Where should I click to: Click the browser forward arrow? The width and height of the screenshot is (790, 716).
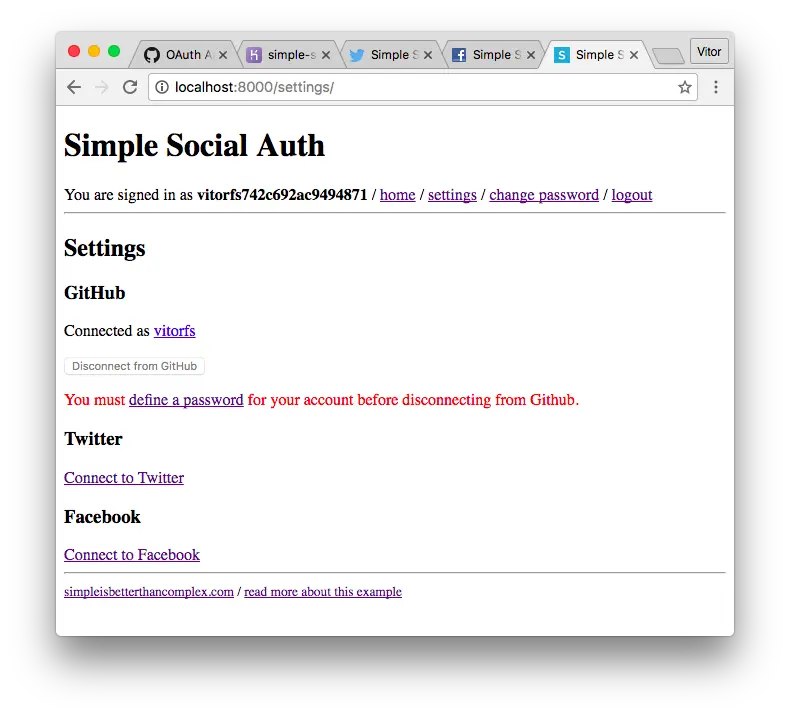coord(101,87)
